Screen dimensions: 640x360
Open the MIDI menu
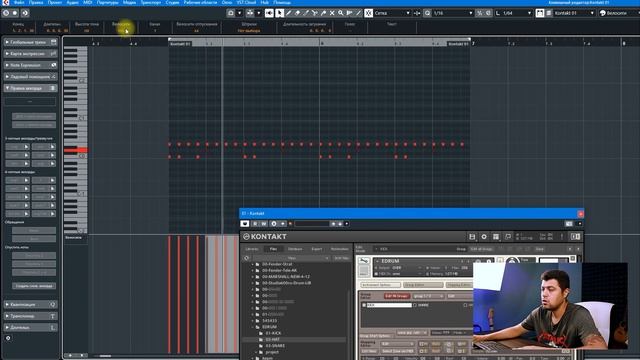[88, 2]
